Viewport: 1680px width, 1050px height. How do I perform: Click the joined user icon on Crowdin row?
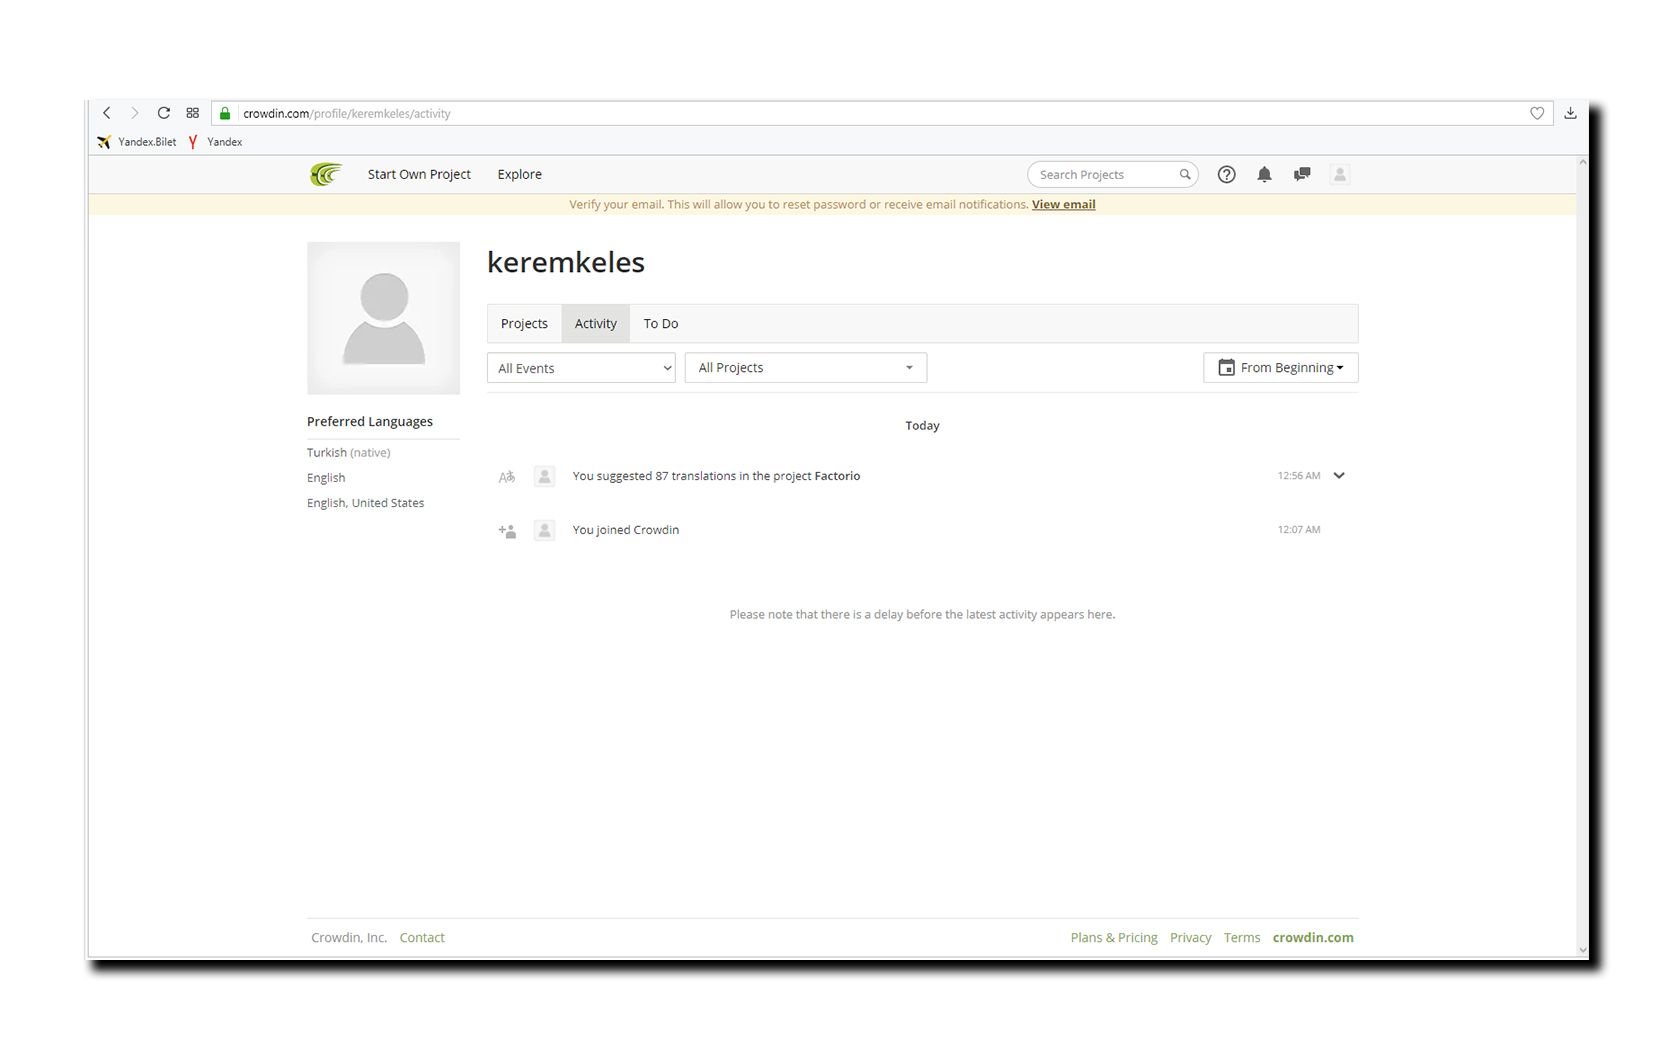pos(507,531)
